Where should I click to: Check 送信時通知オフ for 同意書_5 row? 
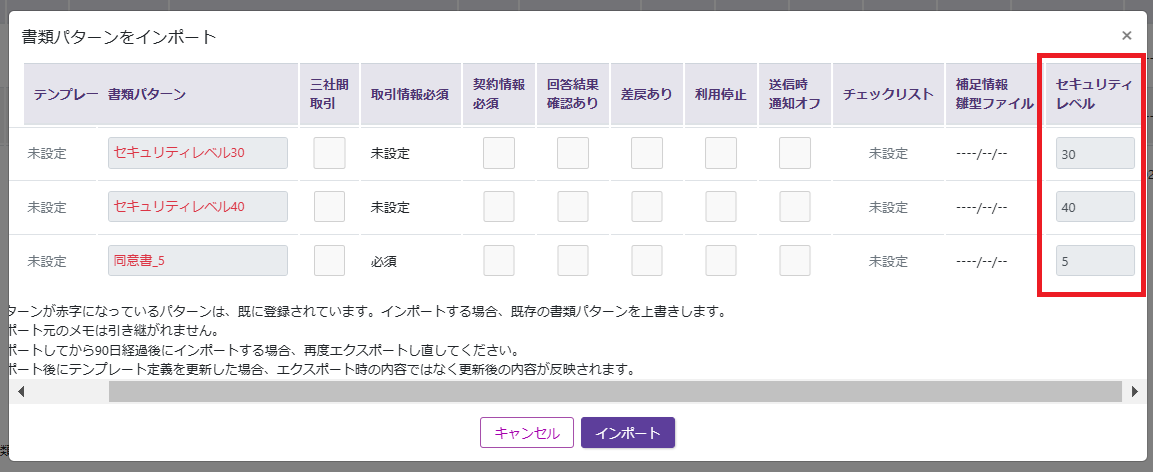click(x=795, y=261)
